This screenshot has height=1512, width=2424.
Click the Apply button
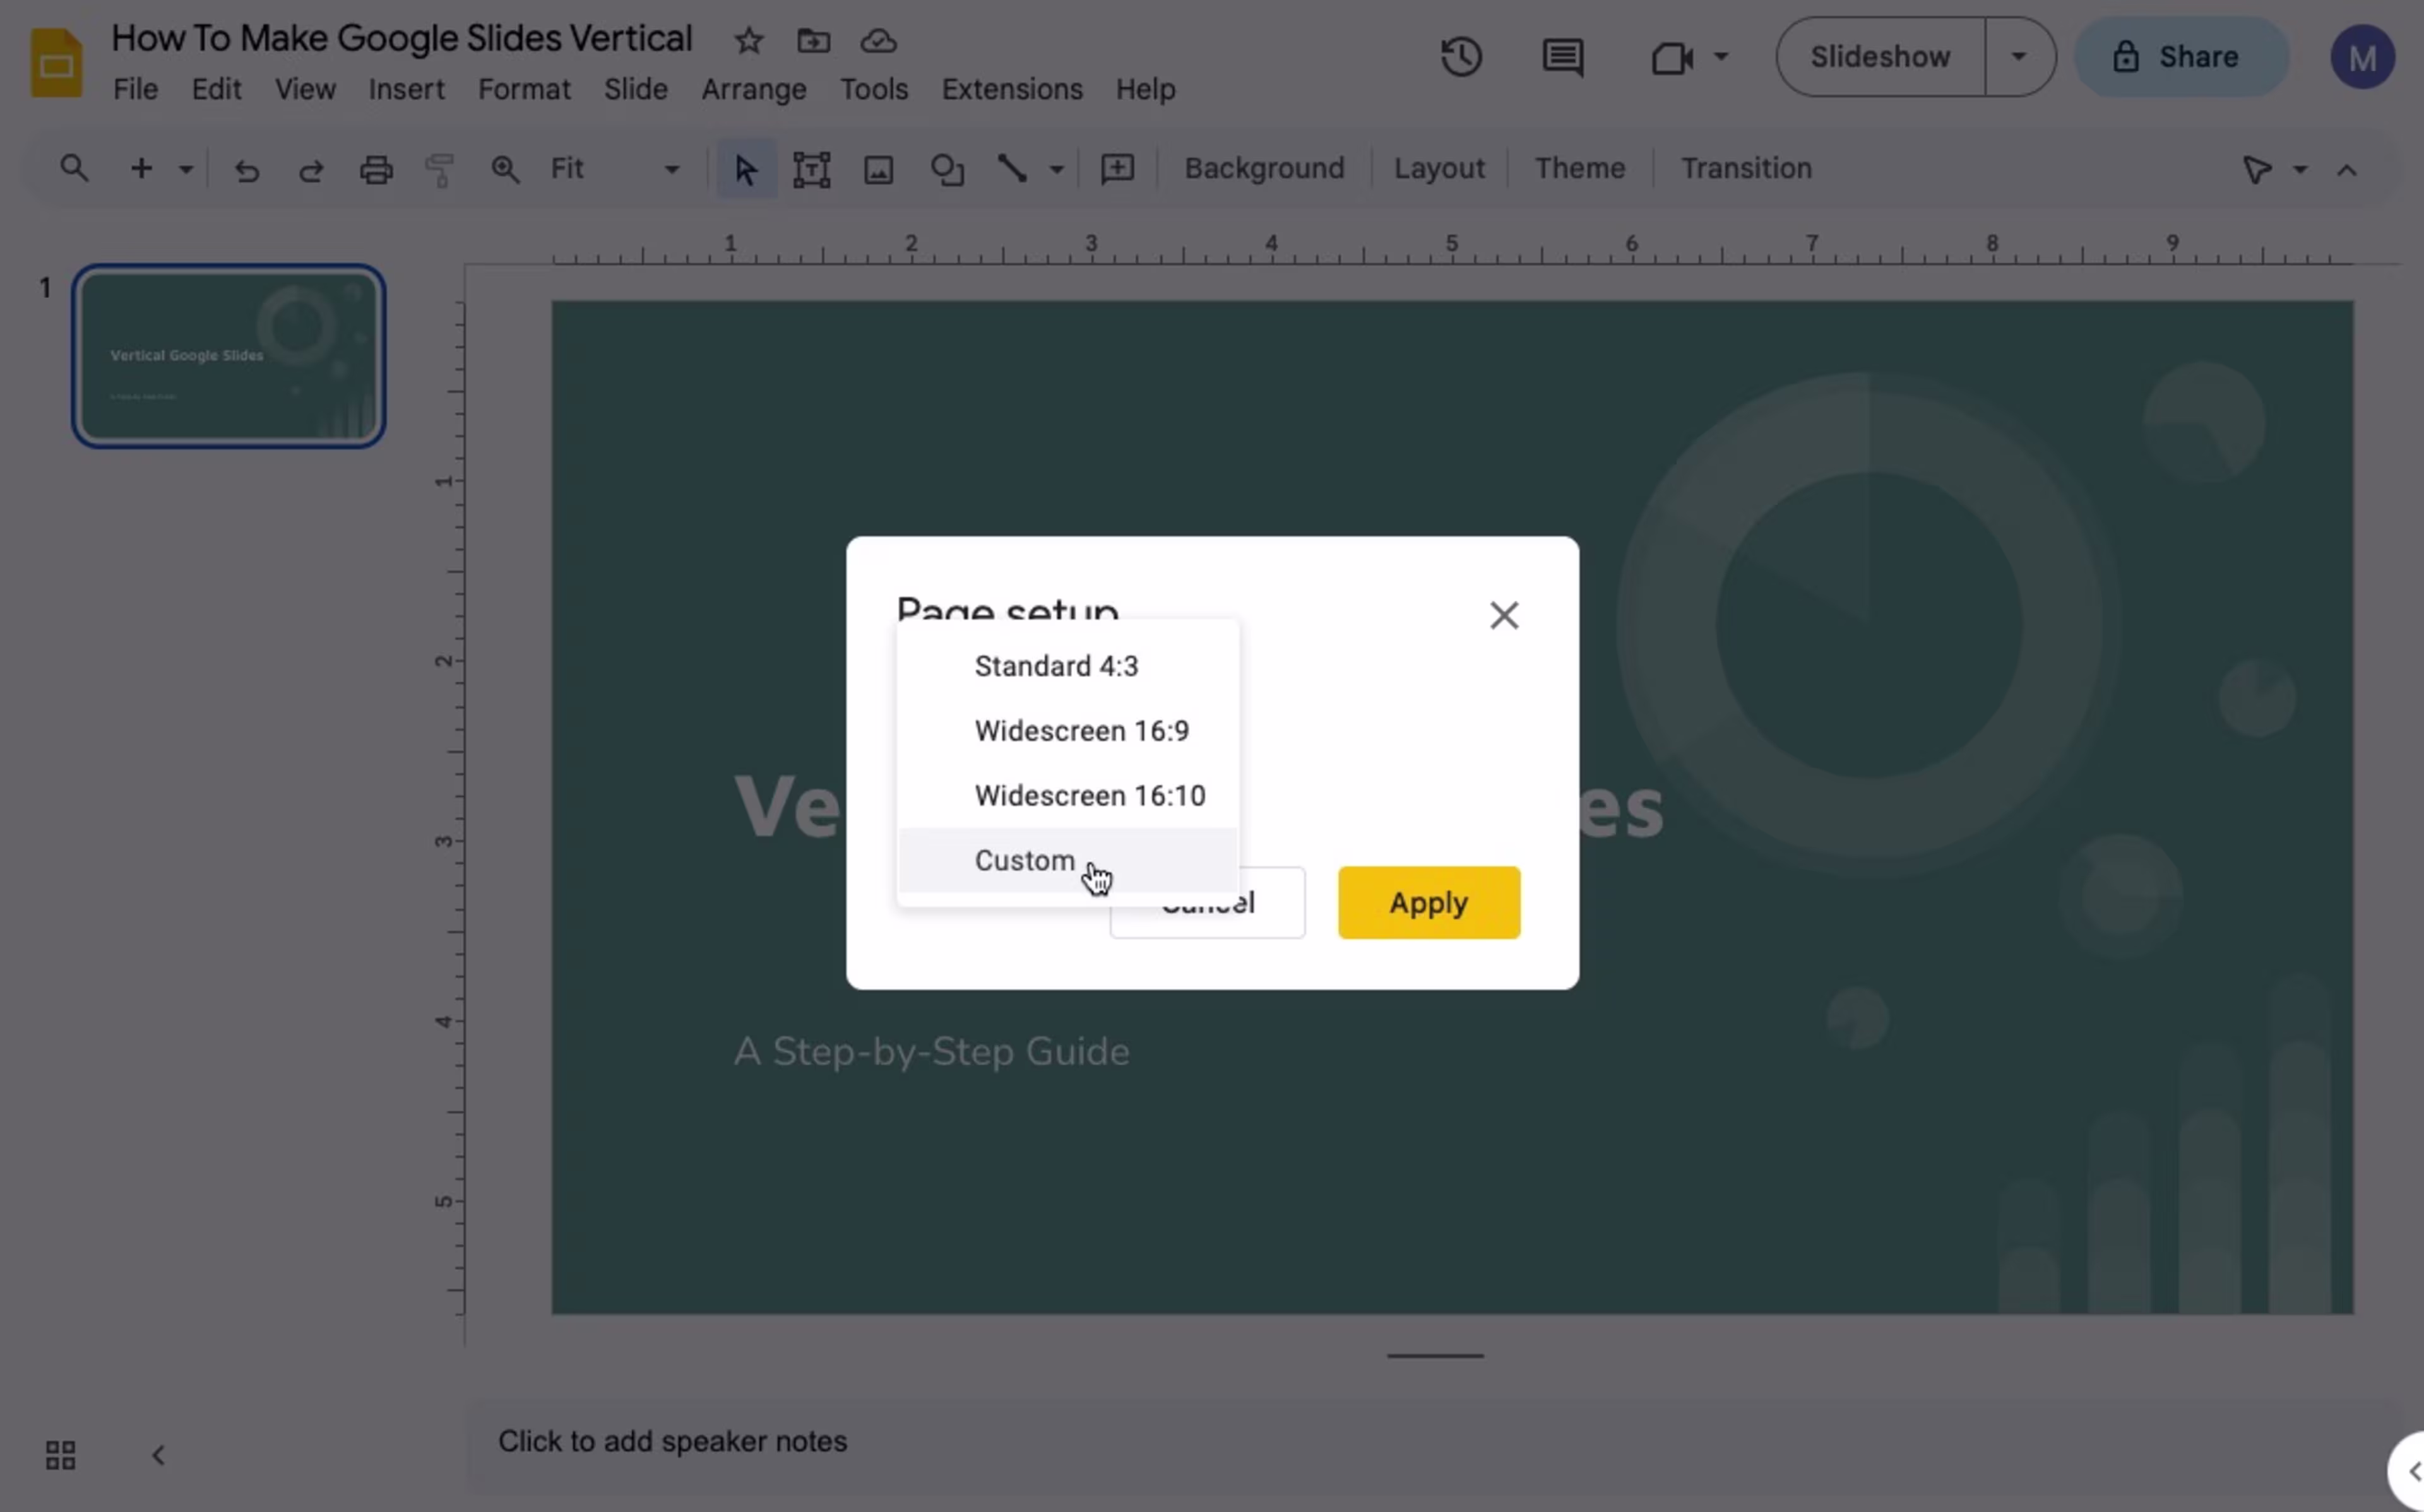[x=1429, y=903]
